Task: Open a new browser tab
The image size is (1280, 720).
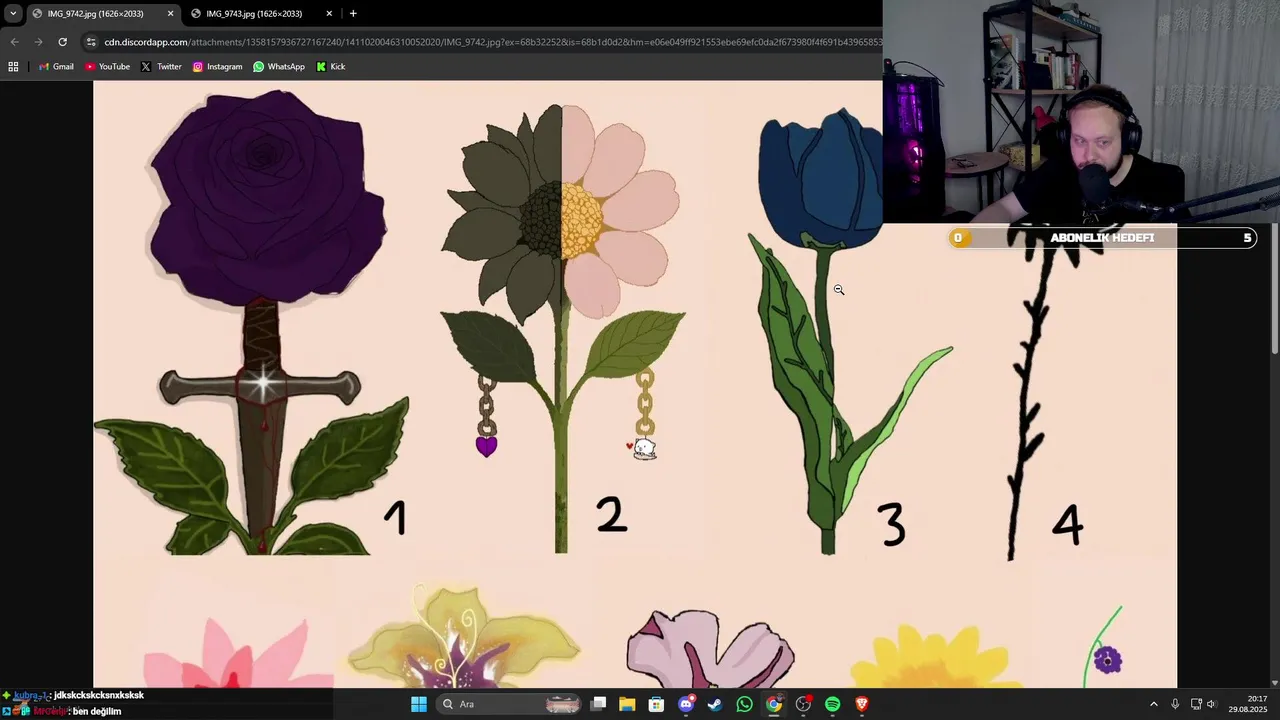Action: pyautogui.click(x=353, y=14)
